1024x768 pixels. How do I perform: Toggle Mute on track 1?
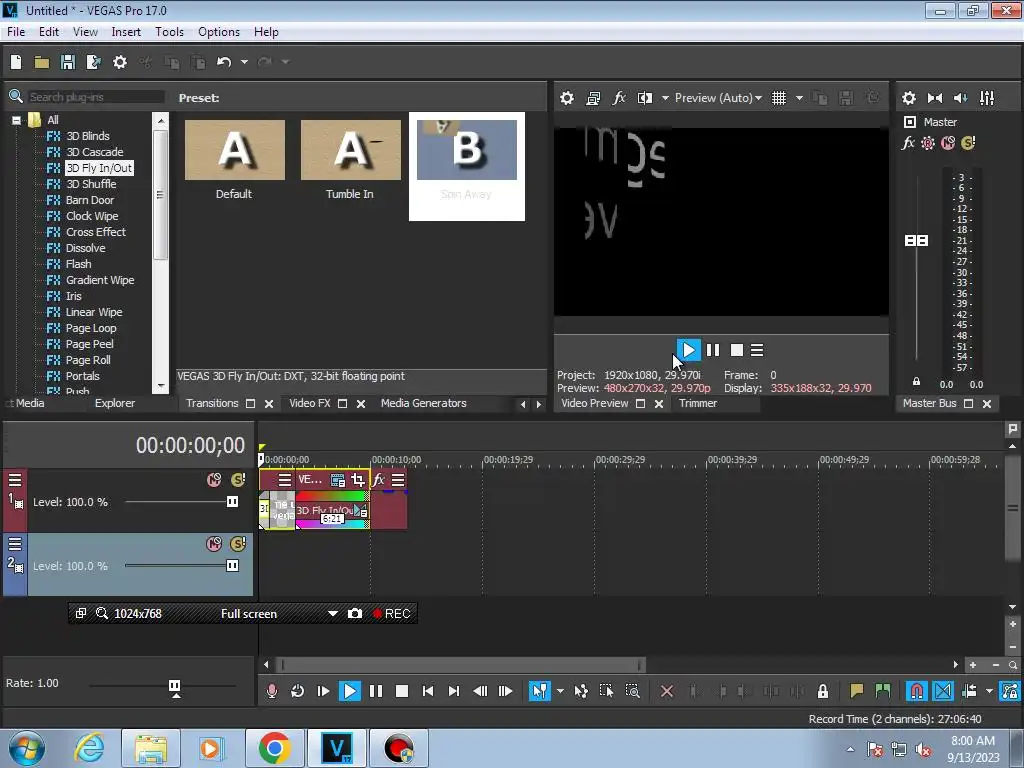pos(214,480)
